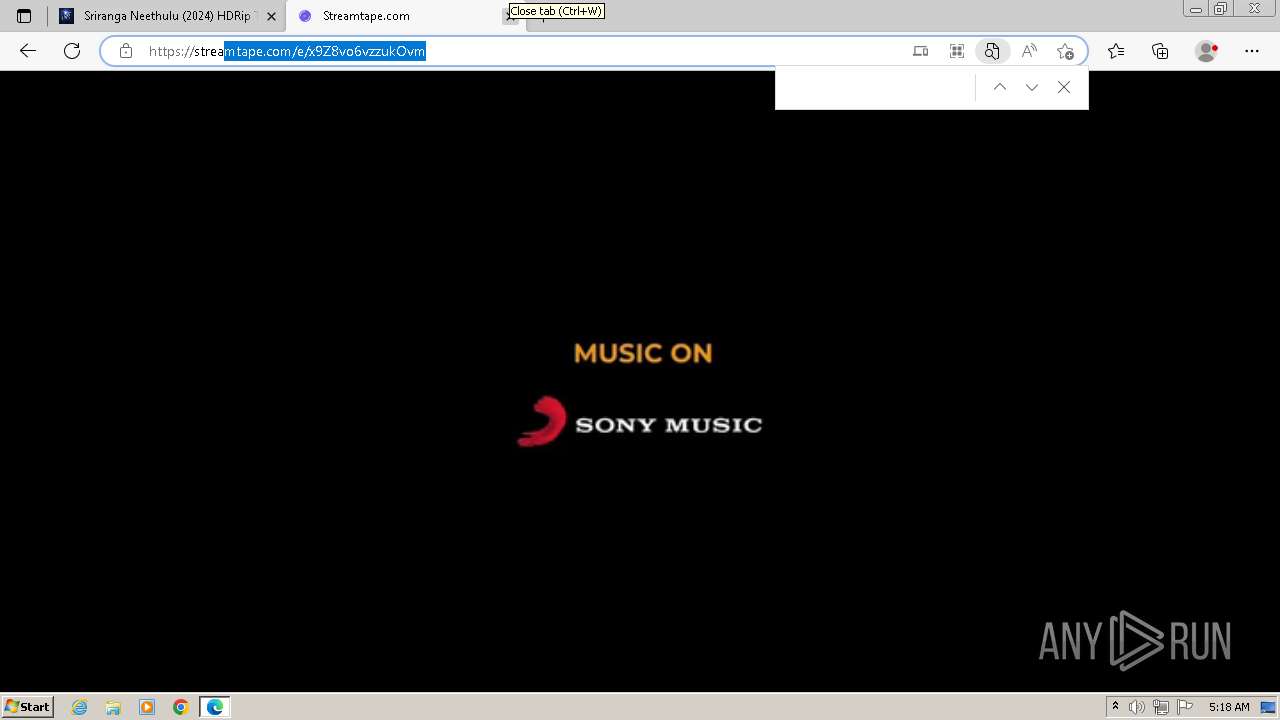Go back to the previous page
The width and height of the screenshot is (1280, 720).
(28, 51)
